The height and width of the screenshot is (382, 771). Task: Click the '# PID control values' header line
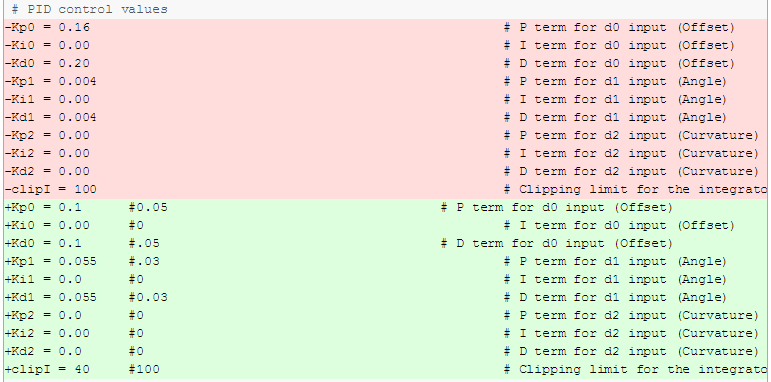pyautogui.click(x=386, y=9)
